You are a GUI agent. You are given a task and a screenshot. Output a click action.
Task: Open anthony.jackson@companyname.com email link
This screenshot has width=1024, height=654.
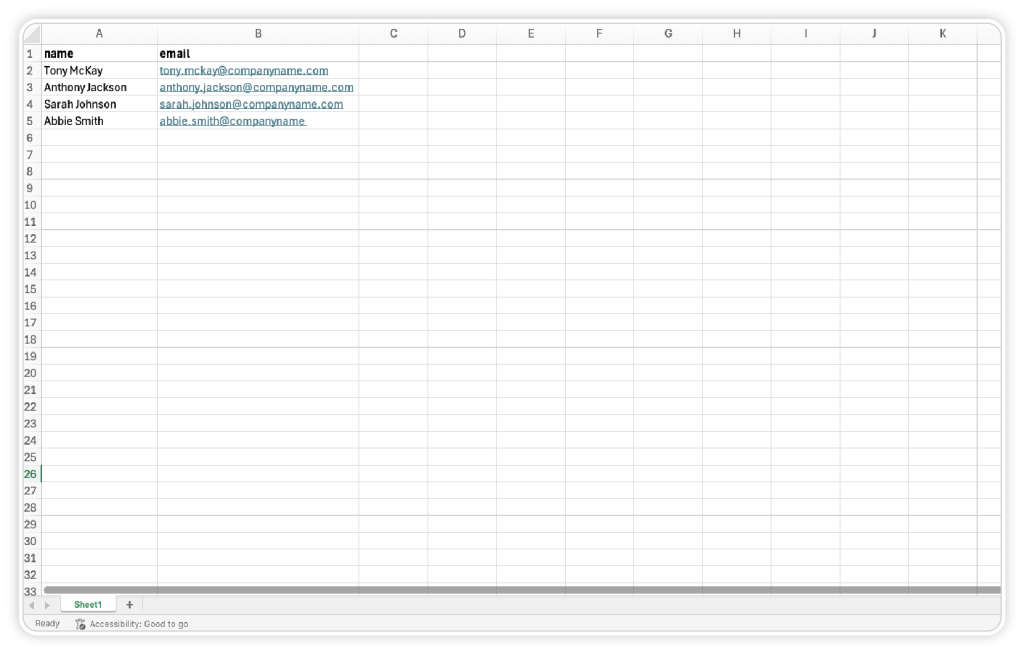pyautogui.click(x=256, y=88)
